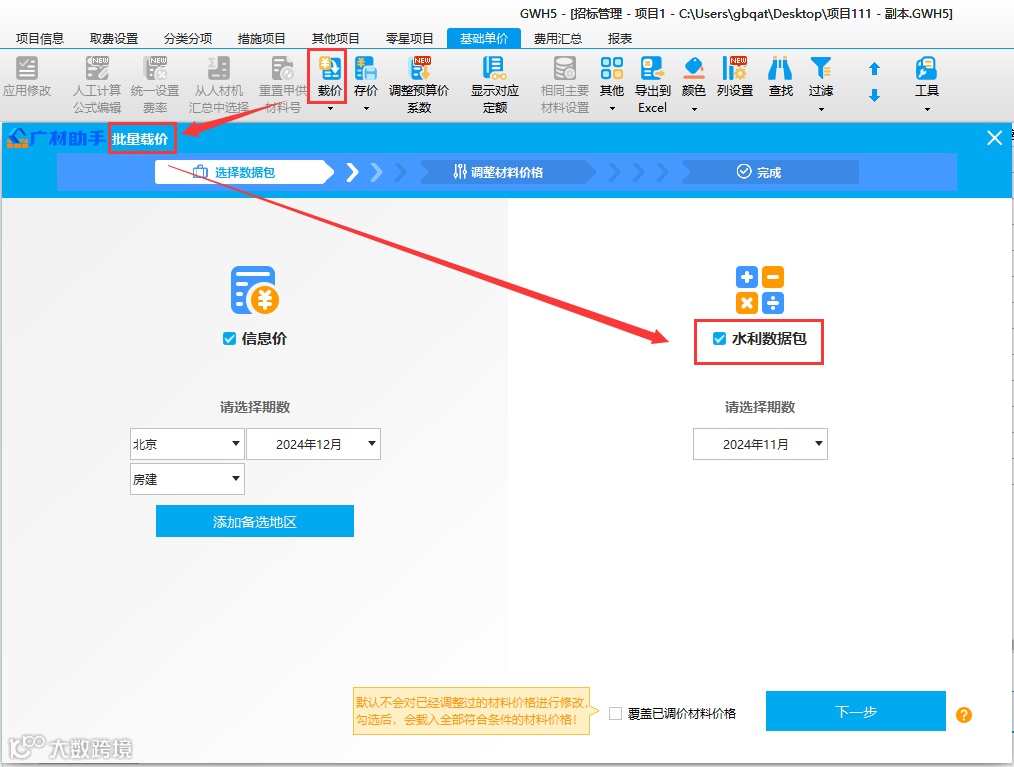1014x767 pixels.
Task: Click the 信息价 yuan document icon
Action: 255,290
